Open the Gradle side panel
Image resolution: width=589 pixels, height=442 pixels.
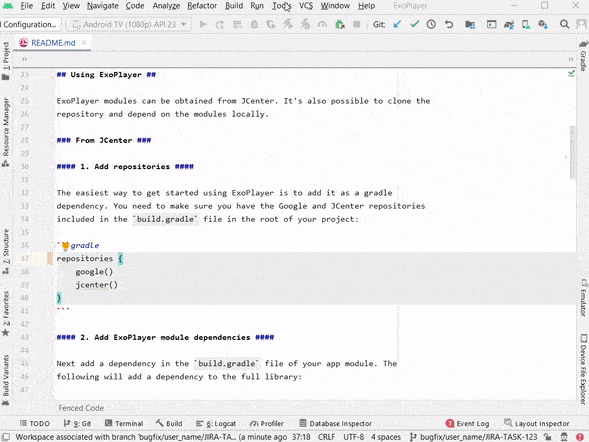[583, 56]
